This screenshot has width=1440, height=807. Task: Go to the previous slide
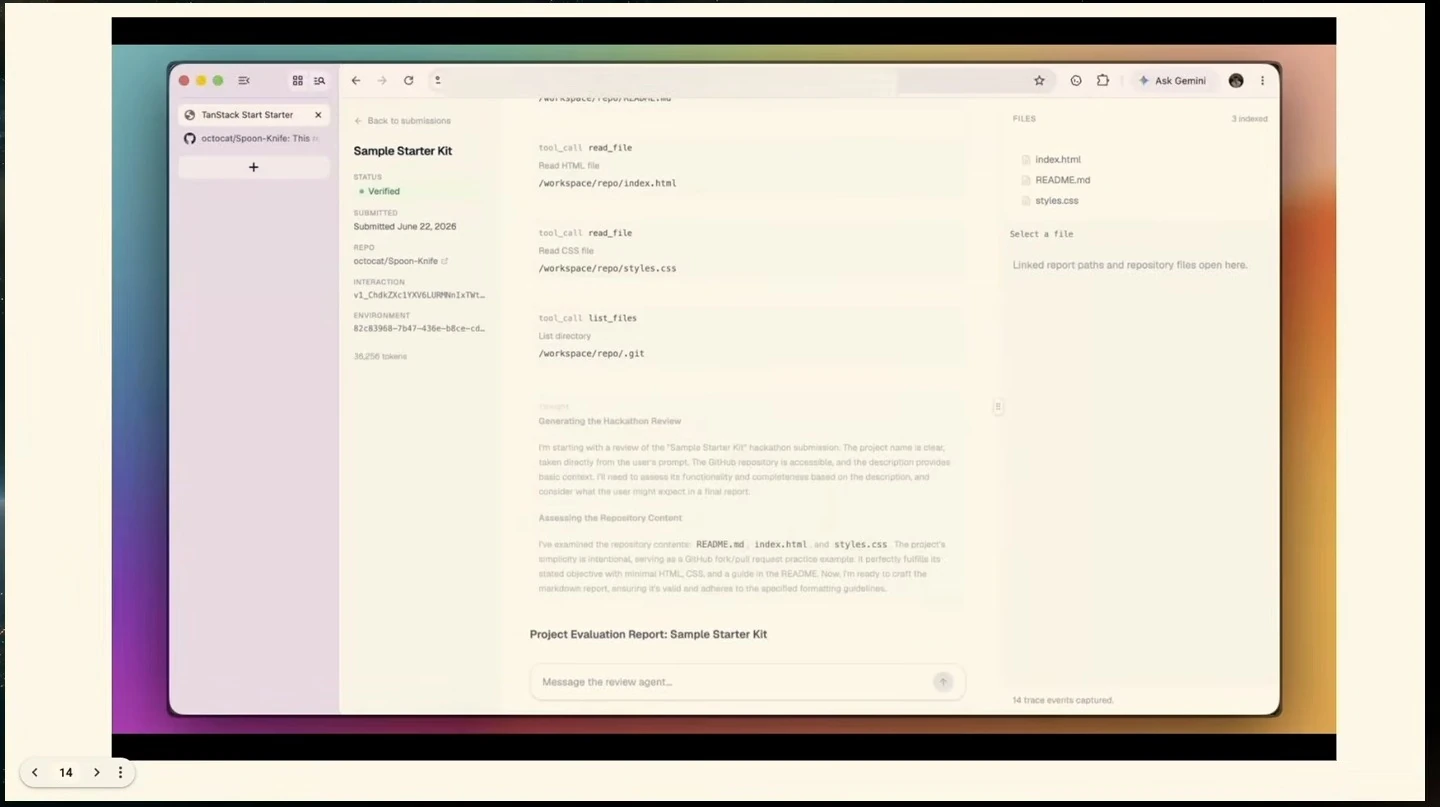(x=35, y=773)
